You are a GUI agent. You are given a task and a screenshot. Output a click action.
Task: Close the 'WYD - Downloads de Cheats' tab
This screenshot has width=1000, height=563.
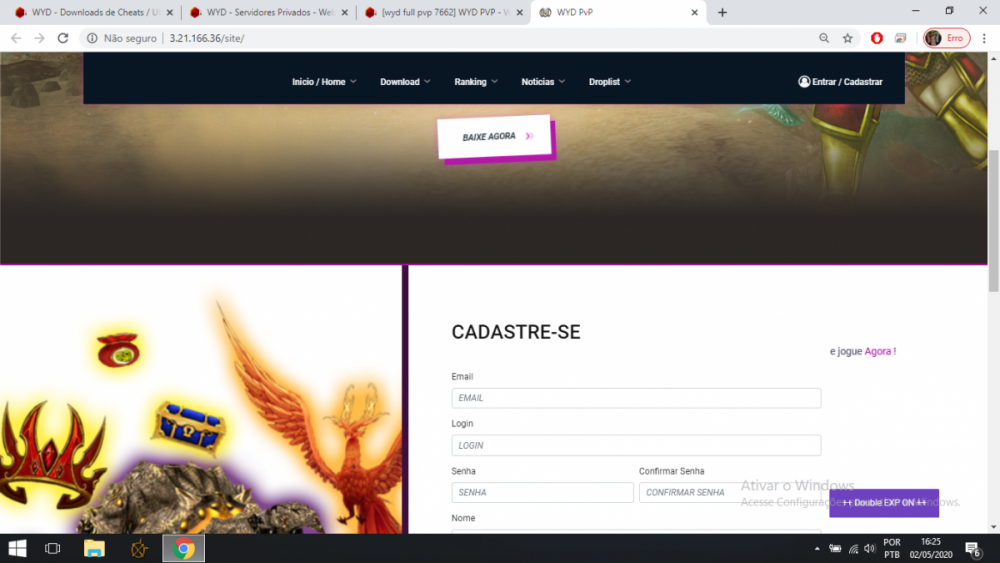(x=170, y=12)
